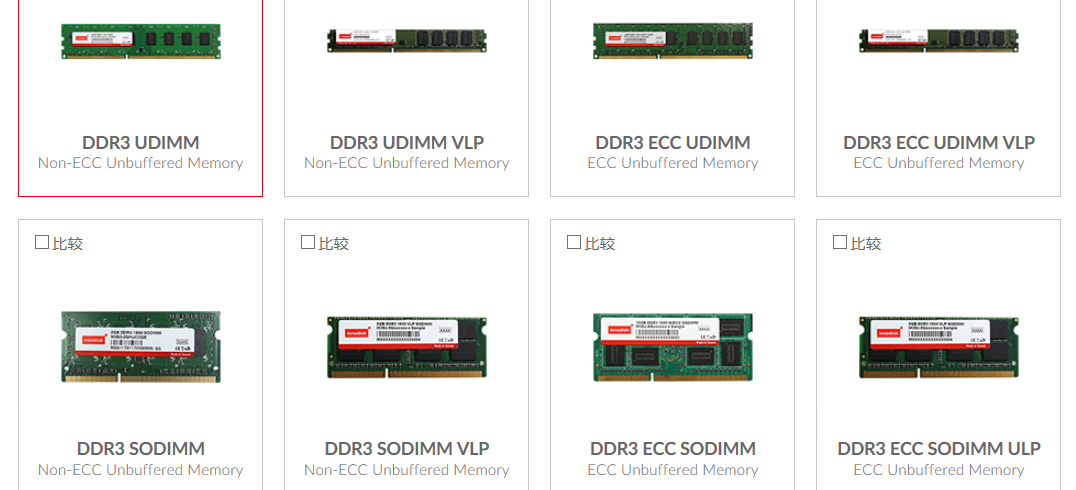The width and height of the screenshot is (1076, 490).
Task: Toggle 比较 for DDR3 ECC SODIMM ULP
Action: [x=840, y=242]
